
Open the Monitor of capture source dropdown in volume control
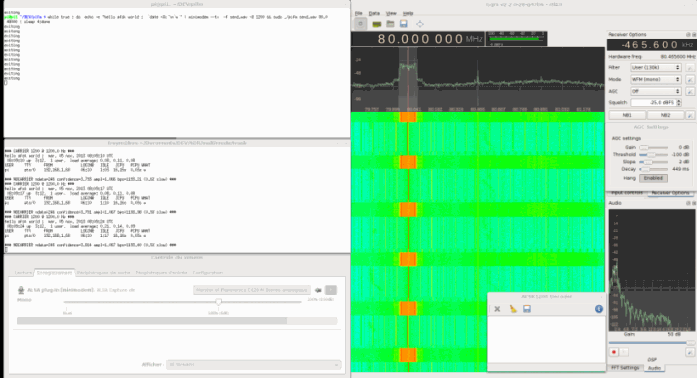point(252,290)
